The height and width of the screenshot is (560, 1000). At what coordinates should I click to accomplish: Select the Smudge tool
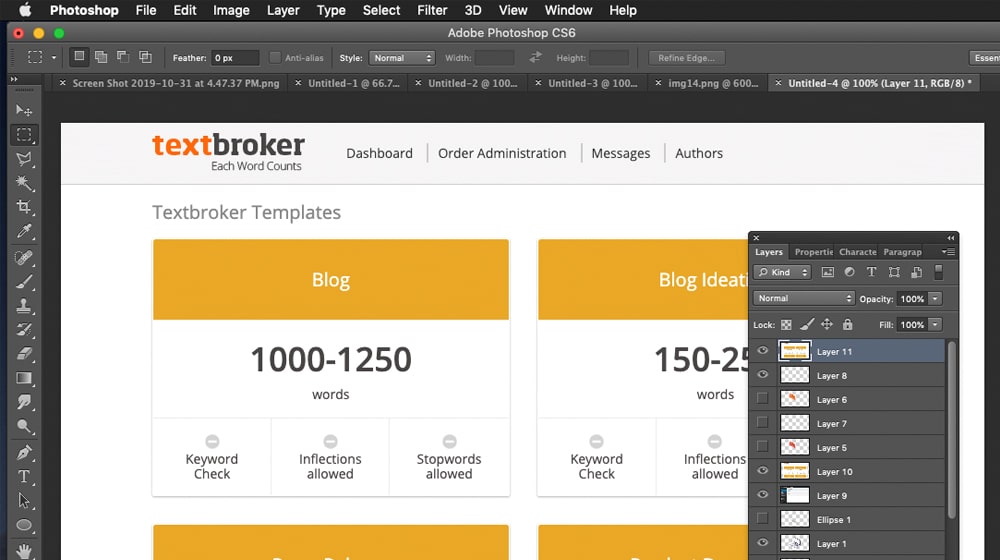tap(24, 402)
